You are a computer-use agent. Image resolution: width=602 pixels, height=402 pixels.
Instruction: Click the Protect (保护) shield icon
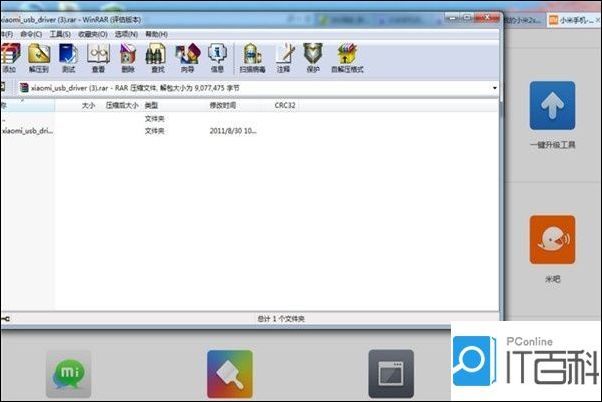[x=313, y=58]
